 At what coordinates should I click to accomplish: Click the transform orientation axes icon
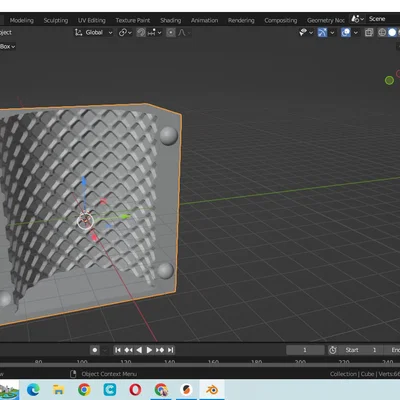coord(78,32)
